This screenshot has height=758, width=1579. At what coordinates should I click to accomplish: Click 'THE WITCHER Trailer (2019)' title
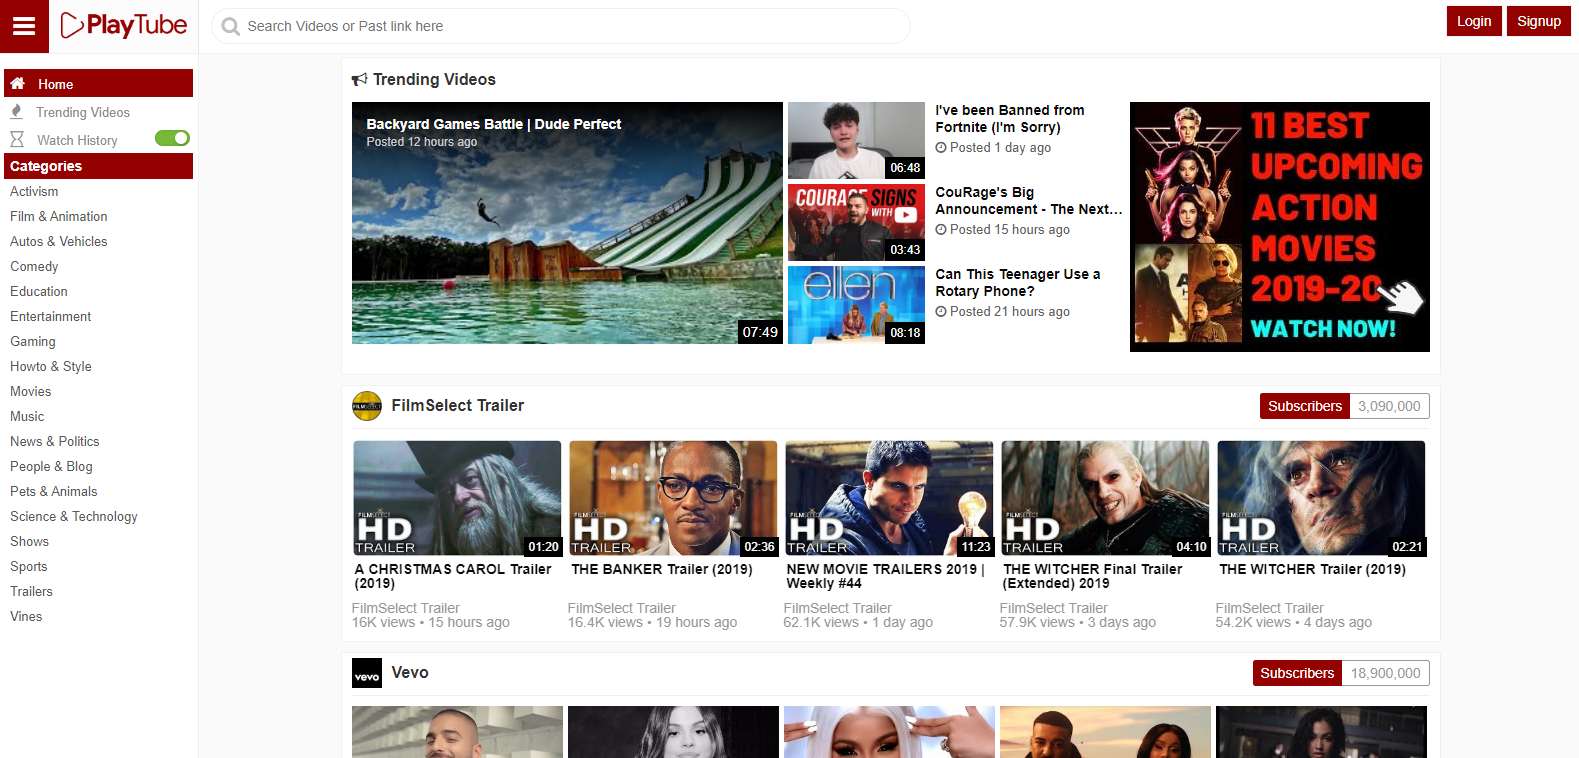coord(1313,569)
